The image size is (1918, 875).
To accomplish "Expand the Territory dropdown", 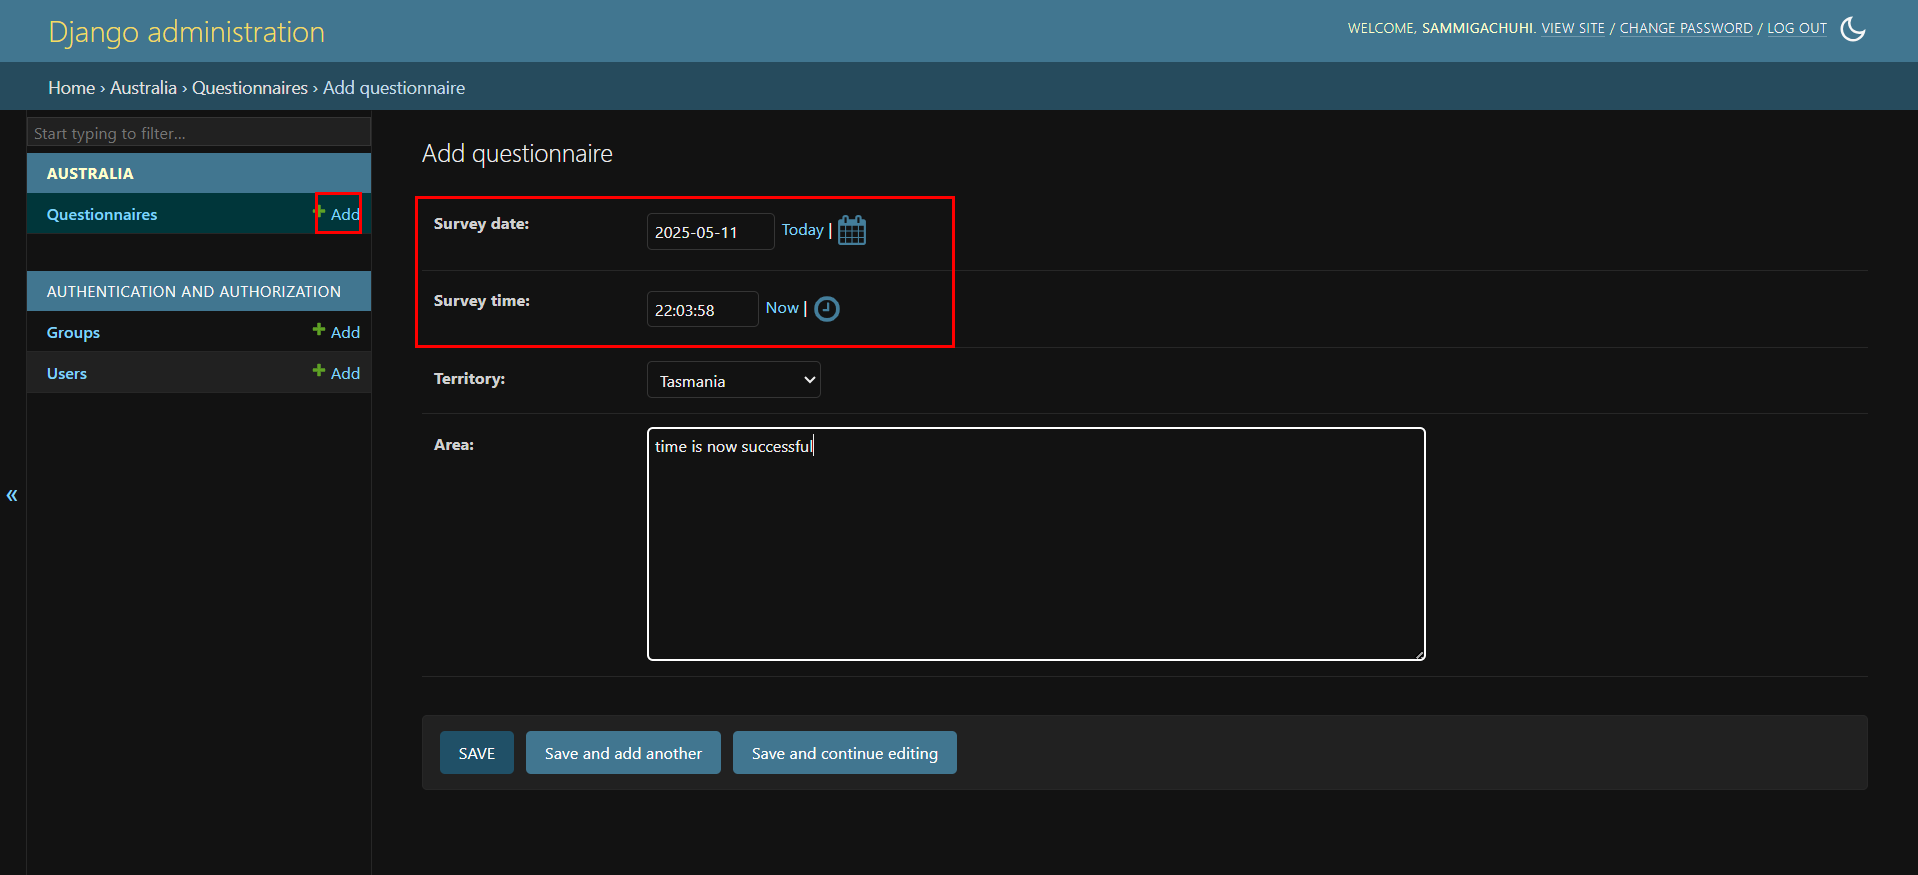I will [x=733, y=380].
